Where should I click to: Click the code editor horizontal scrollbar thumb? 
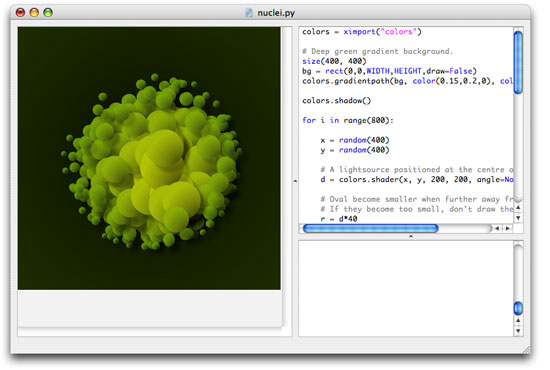click(x=370, y=228)
